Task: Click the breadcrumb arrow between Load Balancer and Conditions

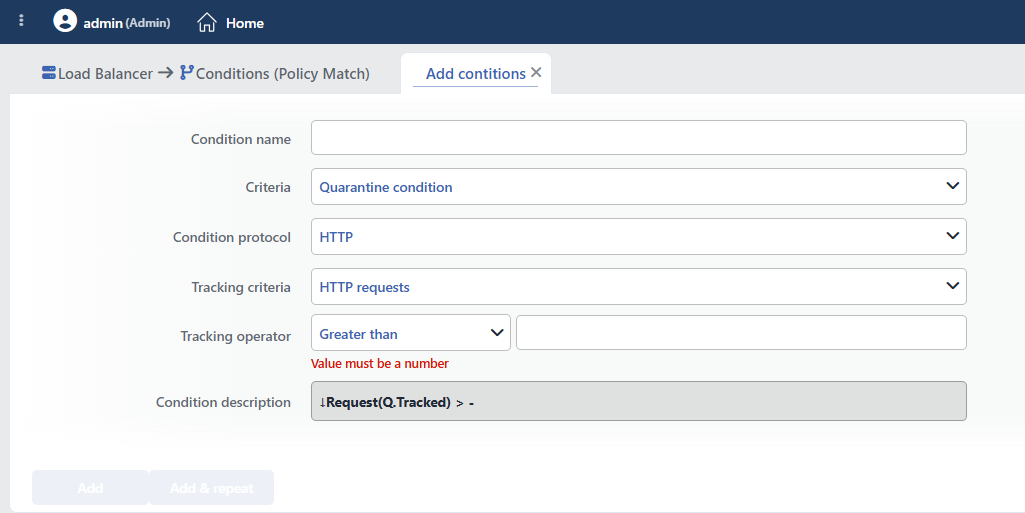Action: click(166, 73)
